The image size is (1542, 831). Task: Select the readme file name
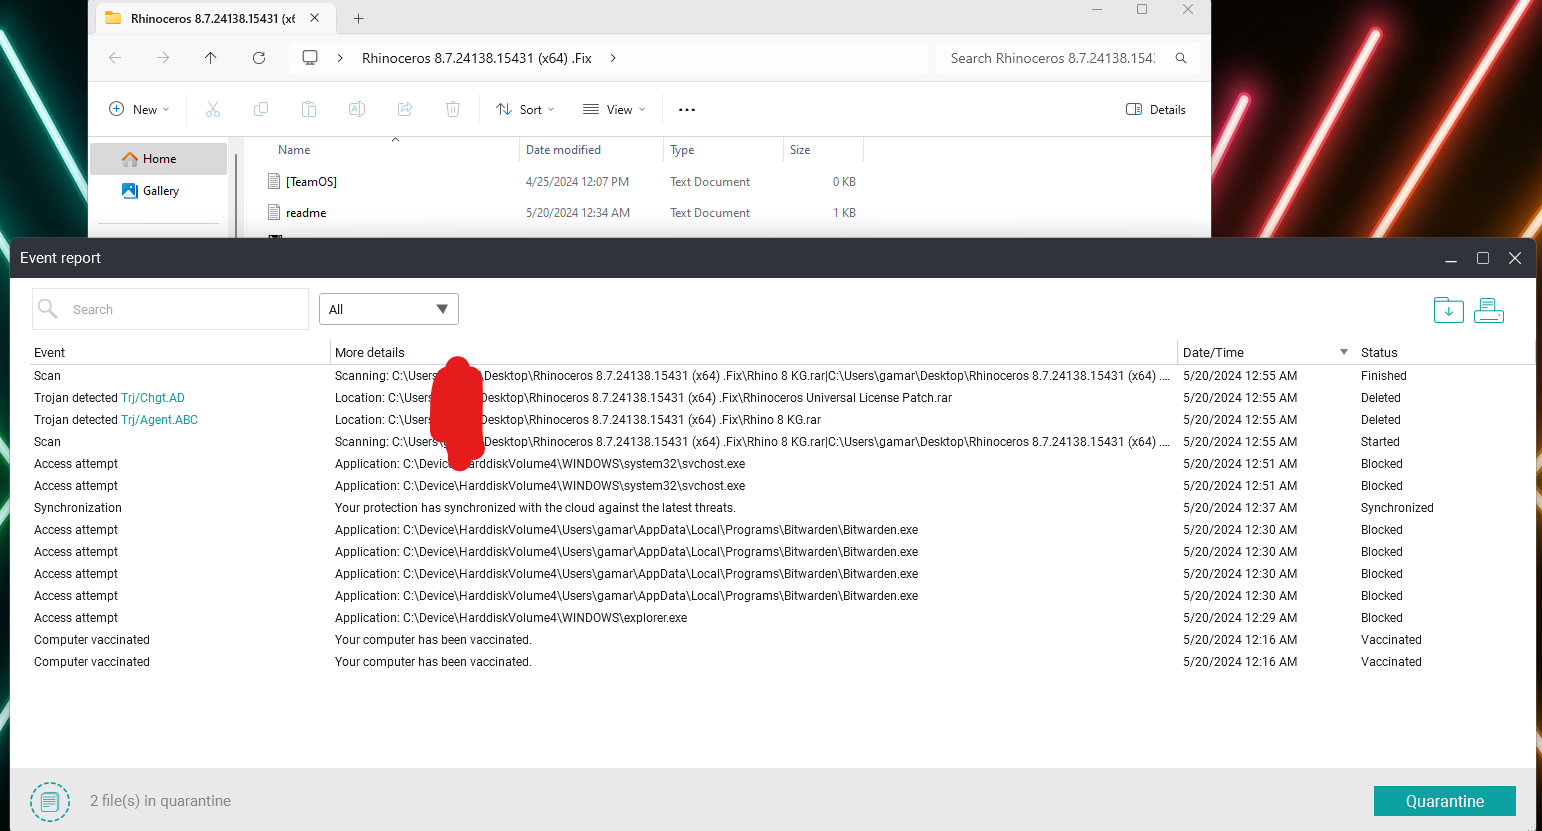point(306,213)
